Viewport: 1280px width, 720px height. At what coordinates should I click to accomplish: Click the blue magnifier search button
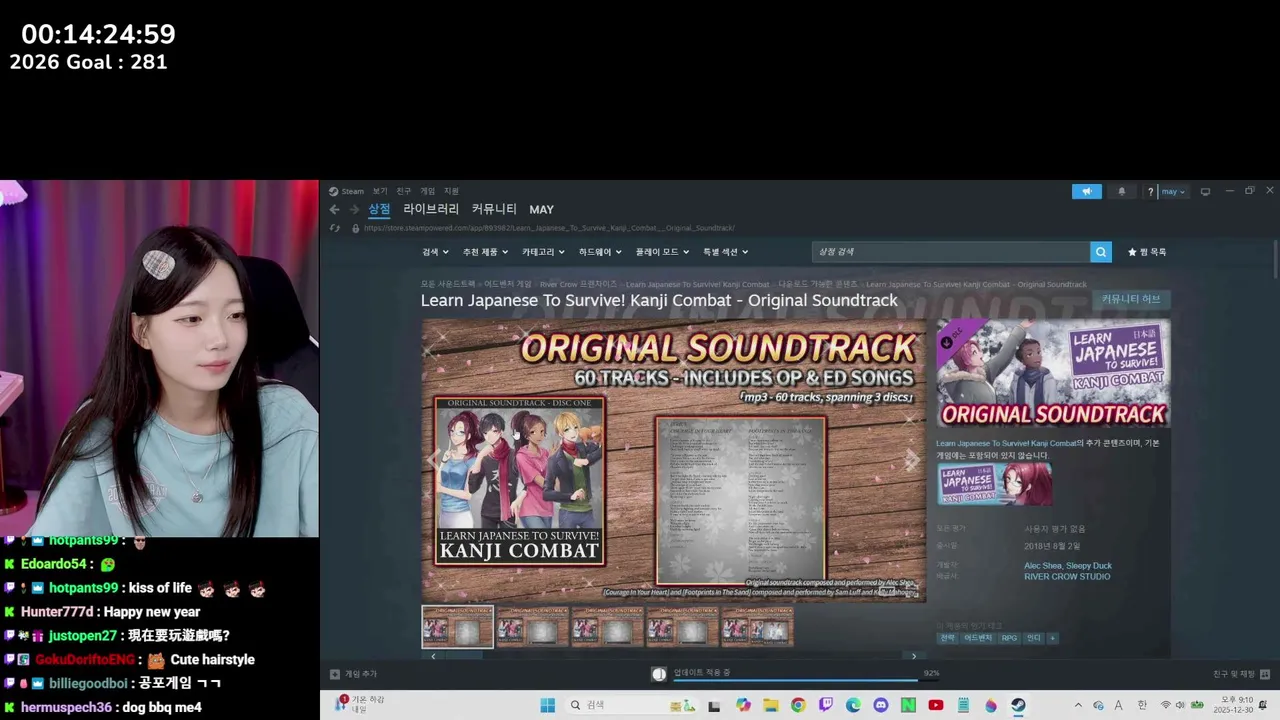(x=1101, y=252)
